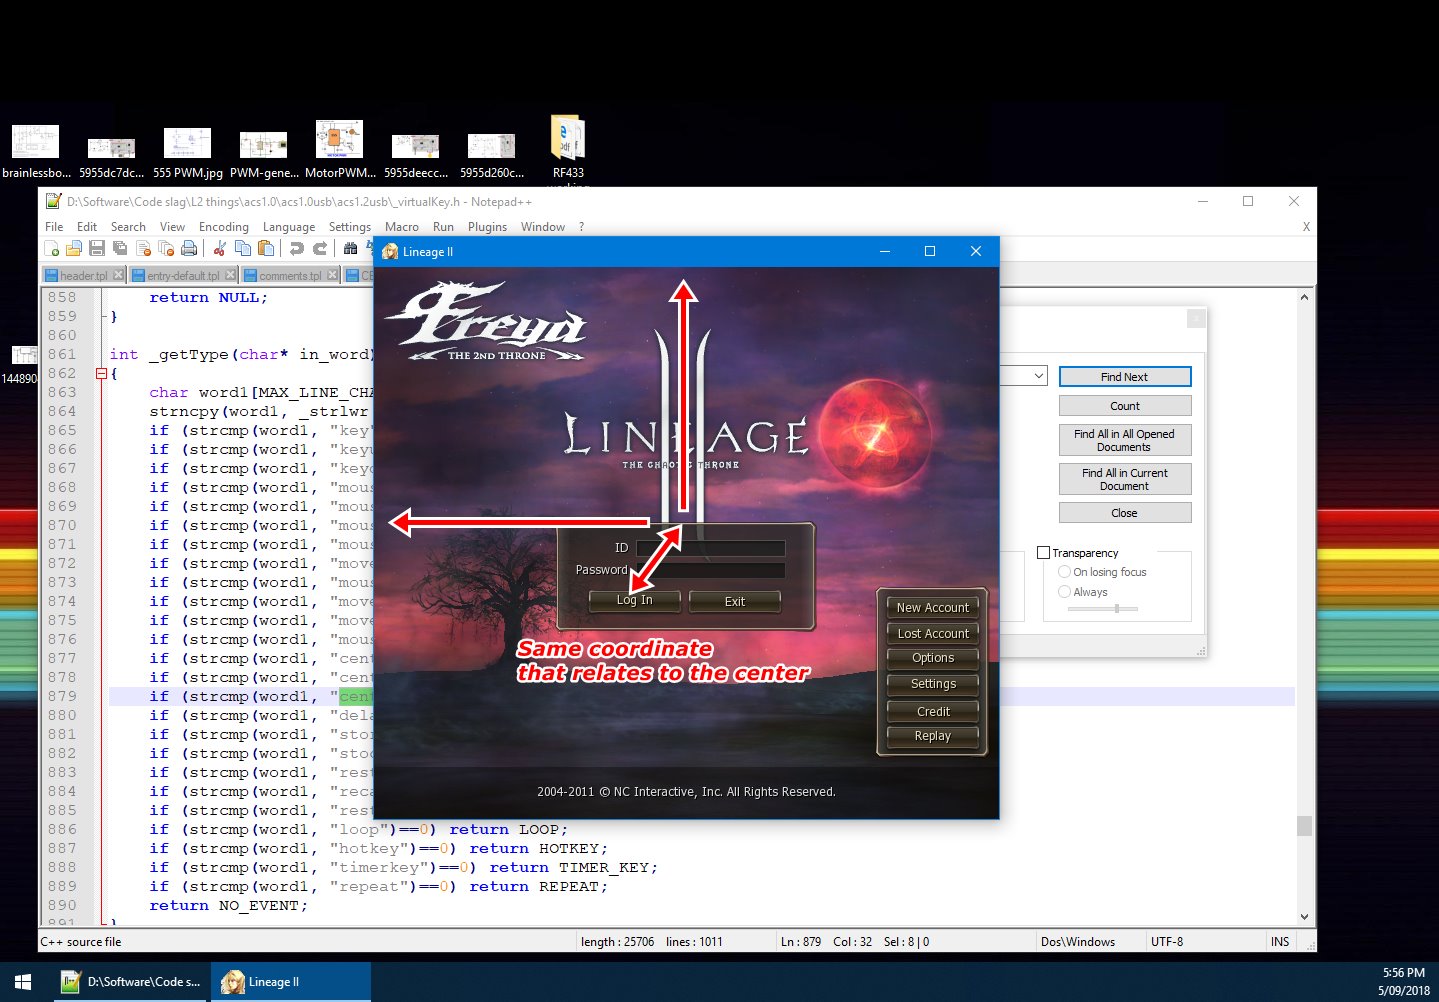1439x1002 pixels.
Task: Click the Paste clipboard icon
Action: [x=265, y=249]
